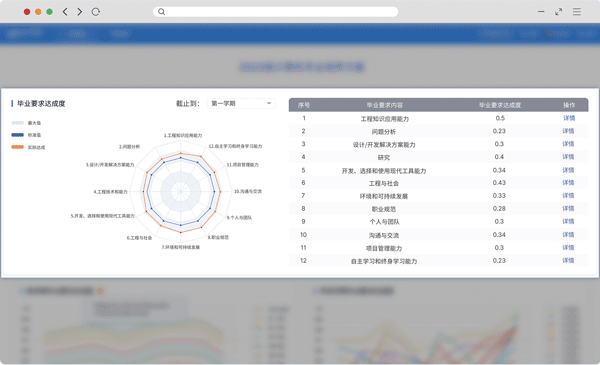Open 详情 for 个人与团队 row
This screenshot has width=600, height=365.
click(x=569, y=222)
